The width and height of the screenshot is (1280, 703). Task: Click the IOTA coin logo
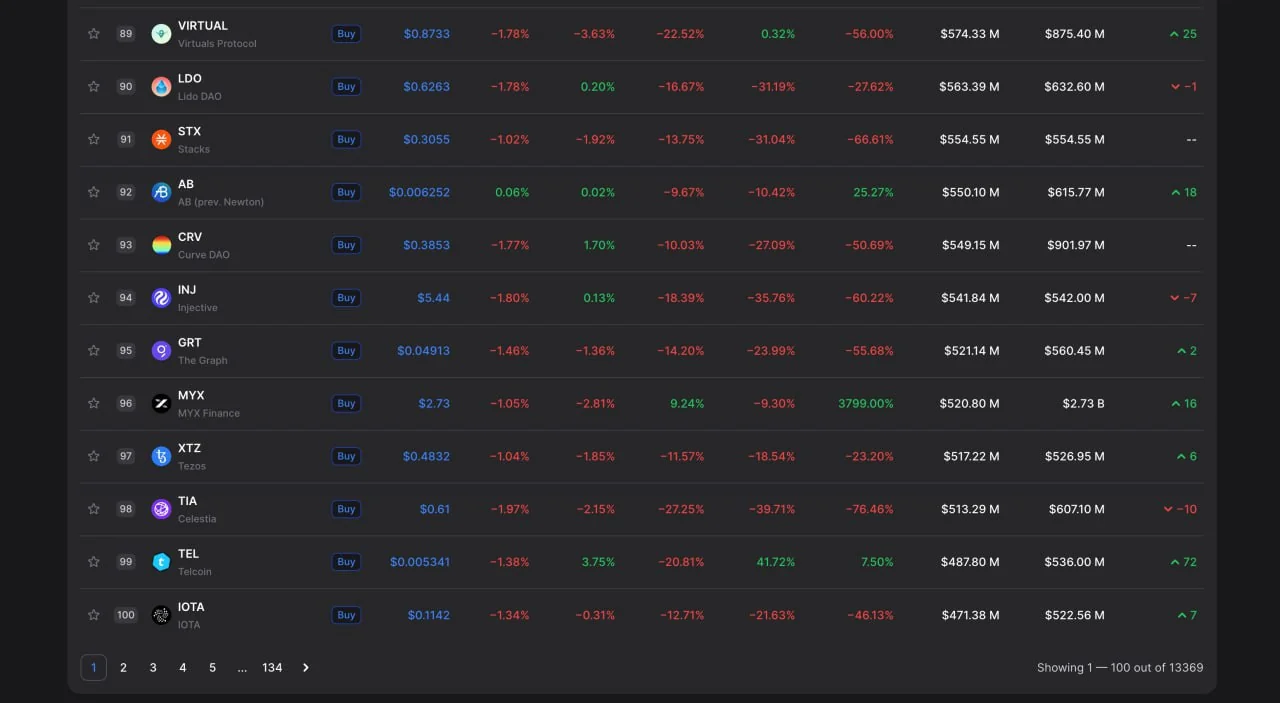[161, 615]
